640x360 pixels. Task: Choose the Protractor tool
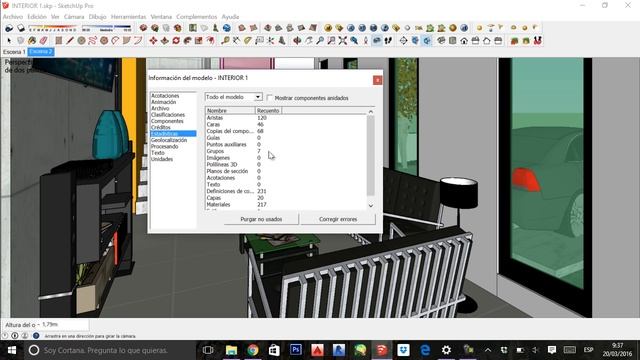click(248, 40)
